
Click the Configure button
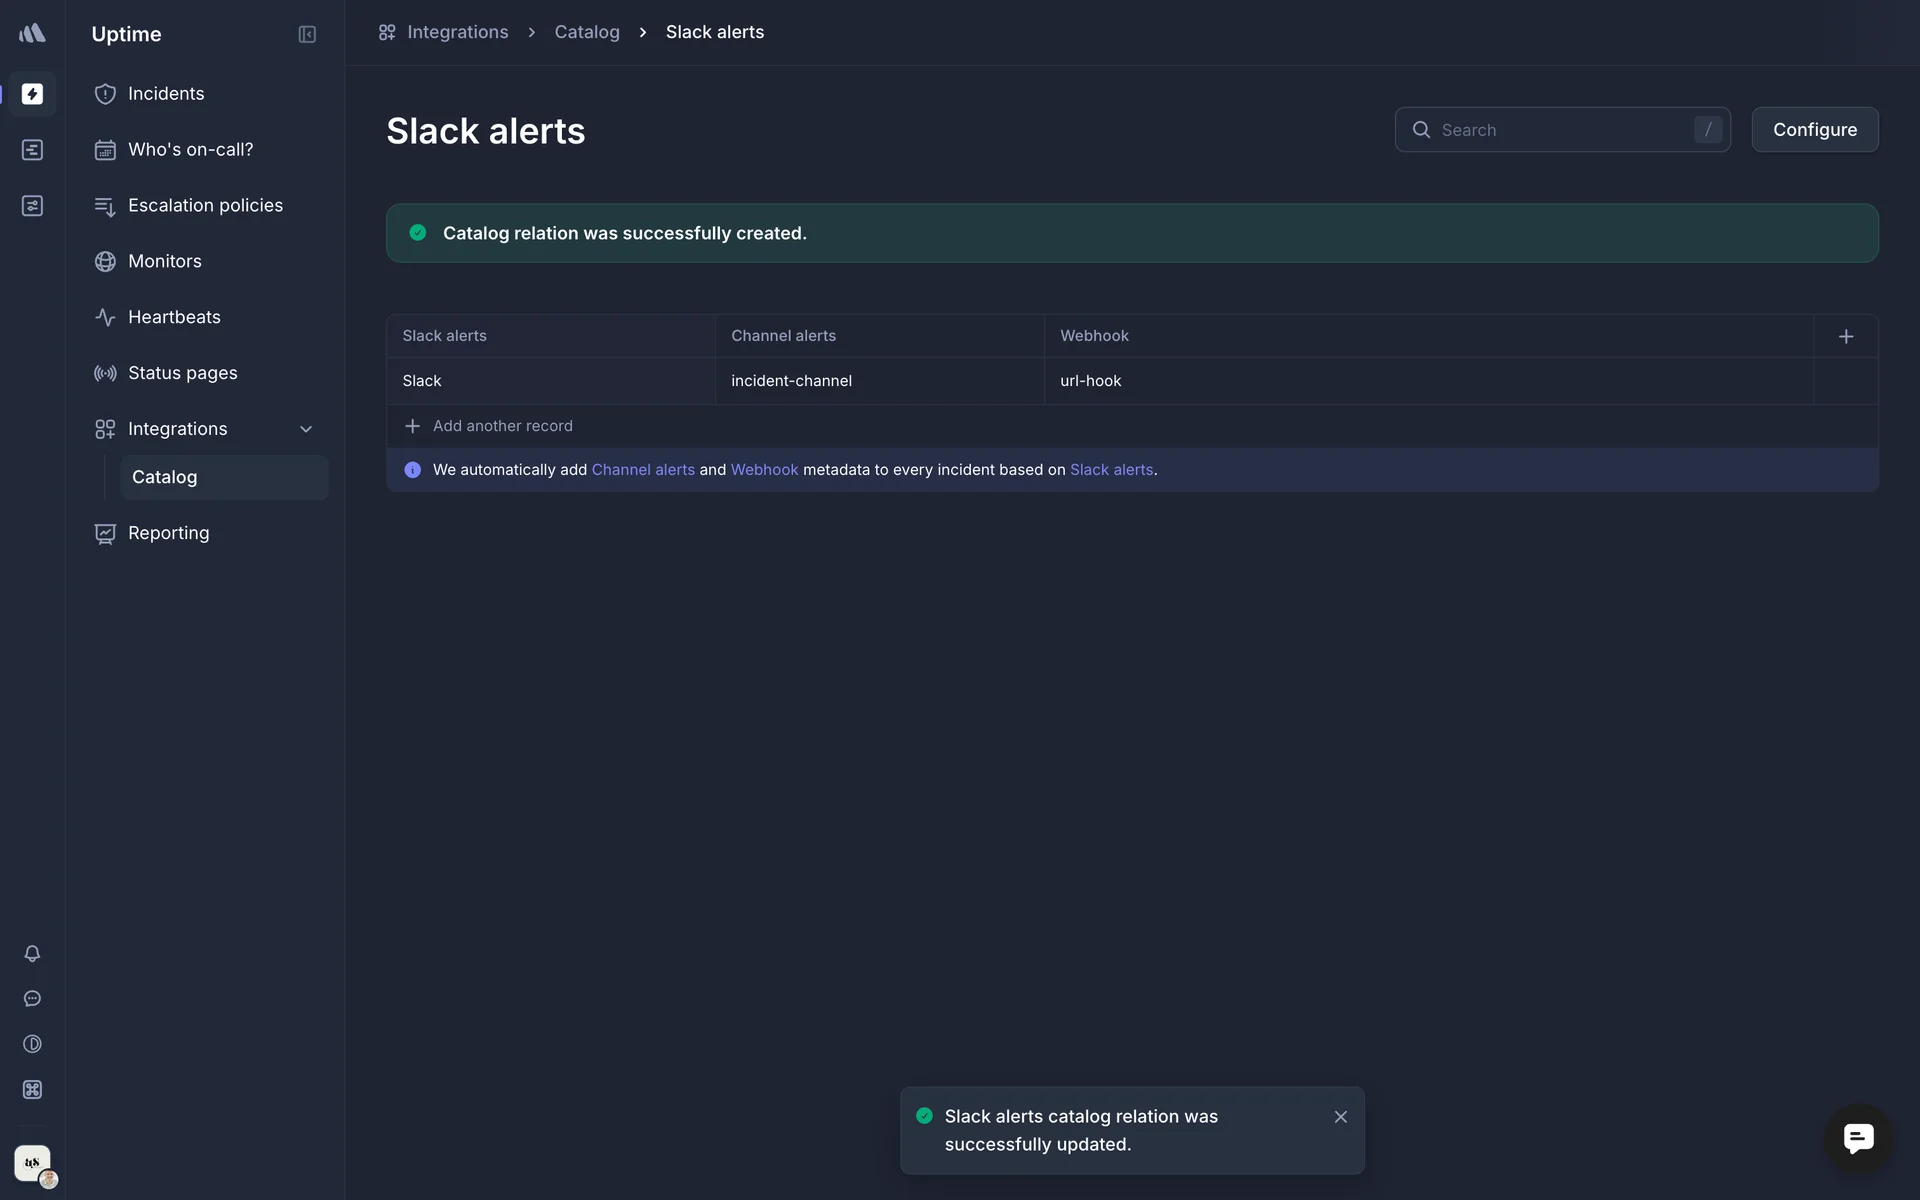[1814, 130]
